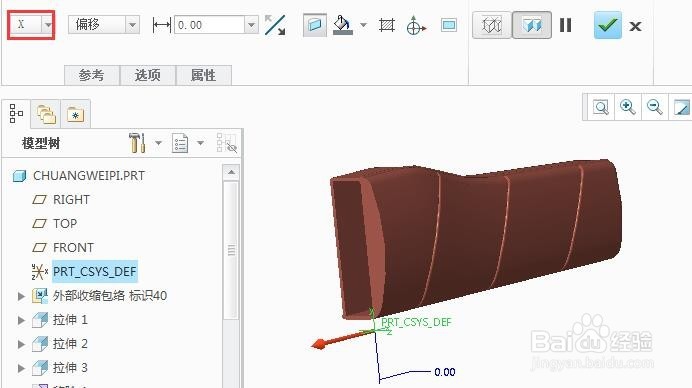Select the TOP datum plane
The height and width of the screenshot is (388, 692).
click(65, 223)
